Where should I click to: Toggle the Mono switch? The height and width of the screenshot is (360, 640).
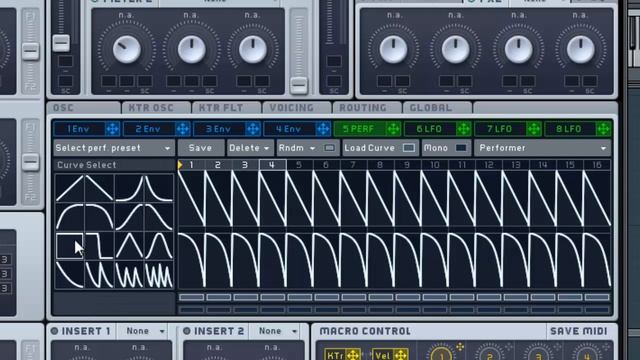point(461,148)
